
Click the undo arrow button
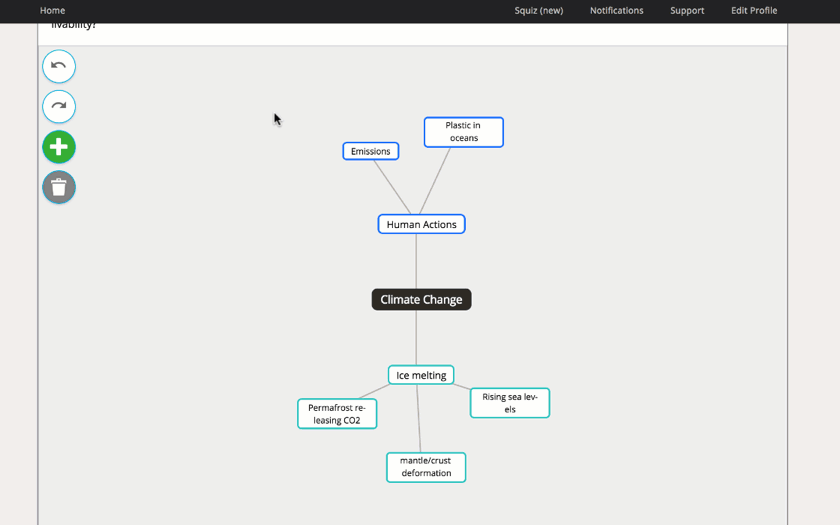[59, 66]
